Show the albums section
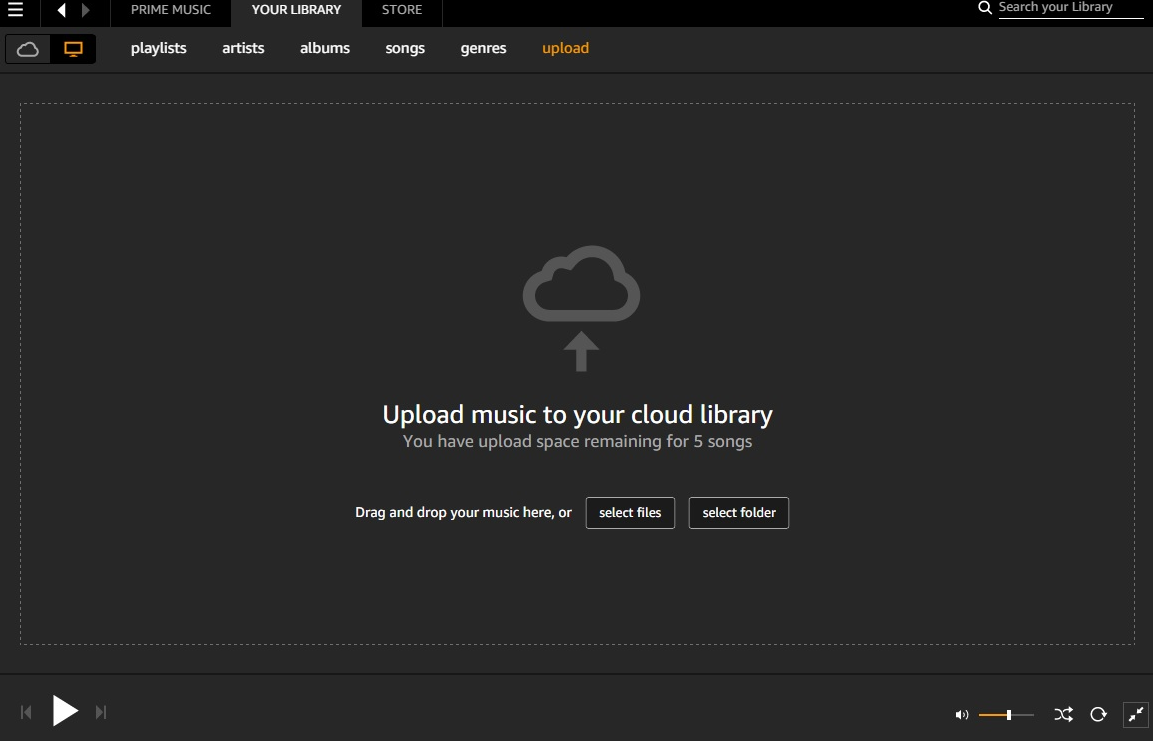Viewport: 1153px width, 741px height. 325,49
